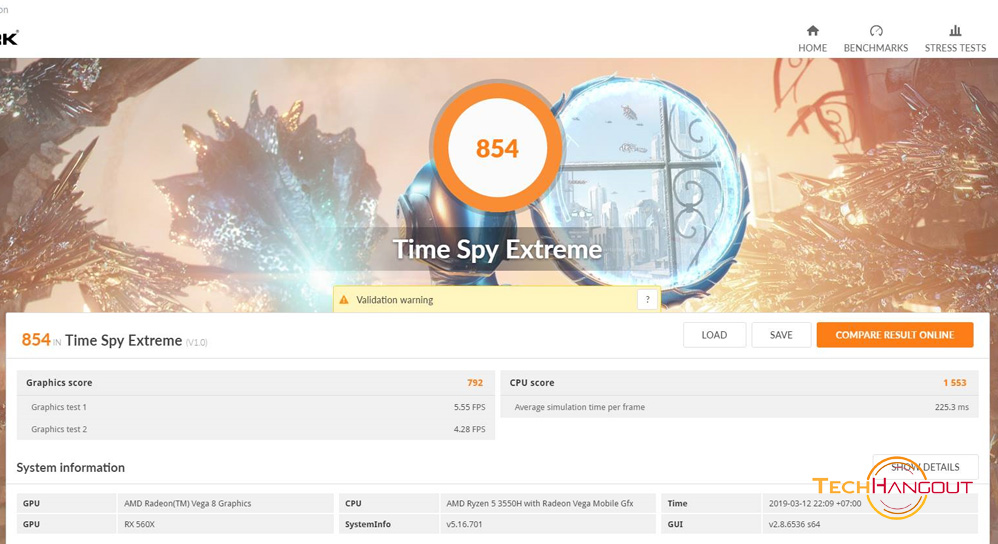Select the Graphics score header row
Image resolution: width=998 pixels, height=544 pixels.
pos(256,383)
